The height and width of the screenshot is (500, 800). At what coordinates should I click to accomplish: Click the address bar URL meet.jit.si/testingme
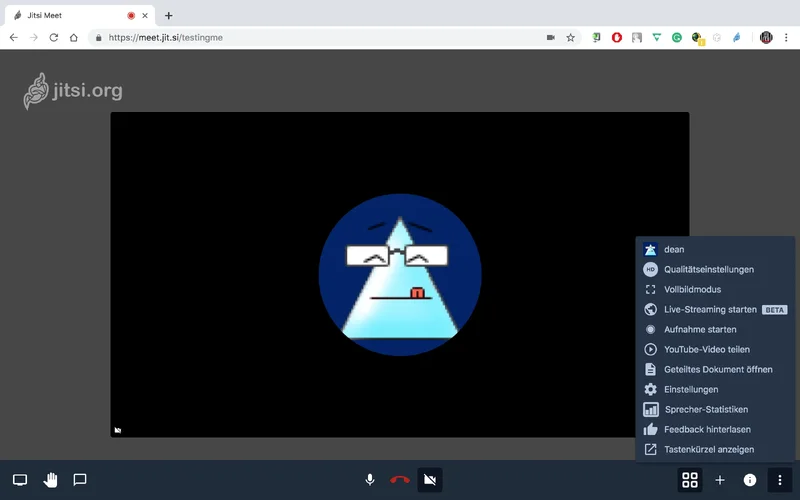click(x=165, y=37)
